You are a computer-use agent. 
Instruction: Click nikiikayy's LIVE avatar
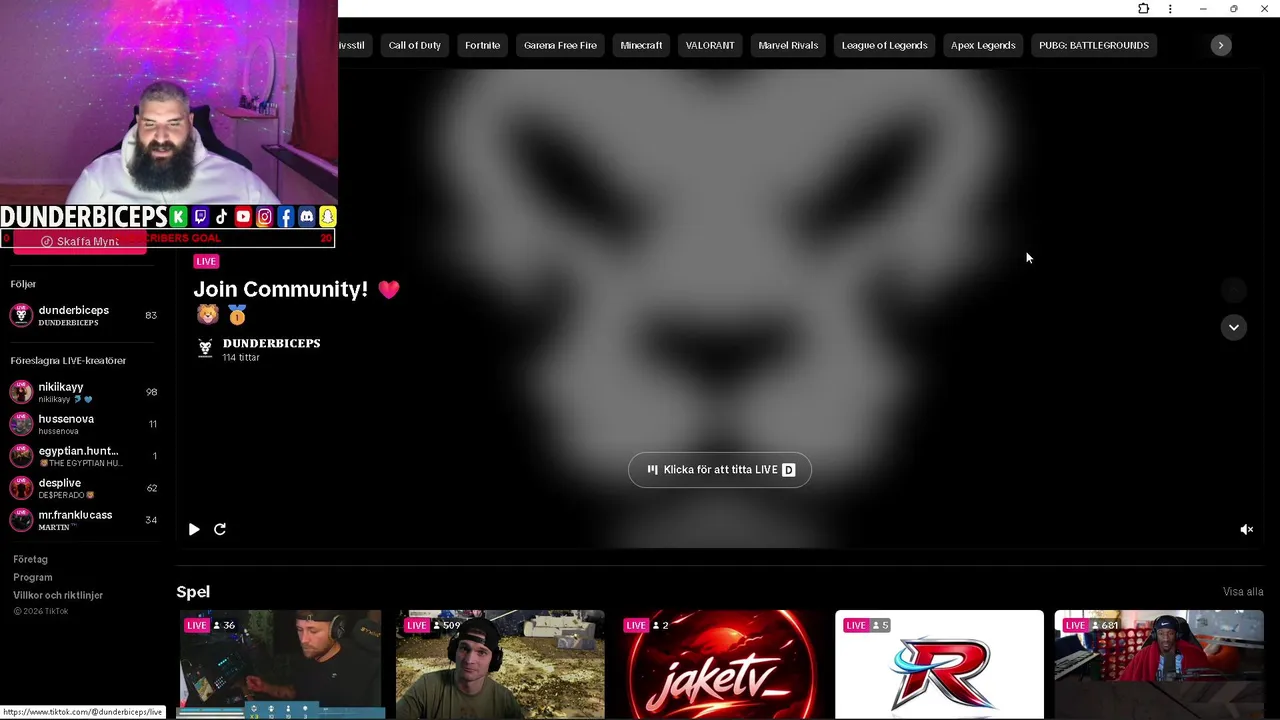(21, 392)
